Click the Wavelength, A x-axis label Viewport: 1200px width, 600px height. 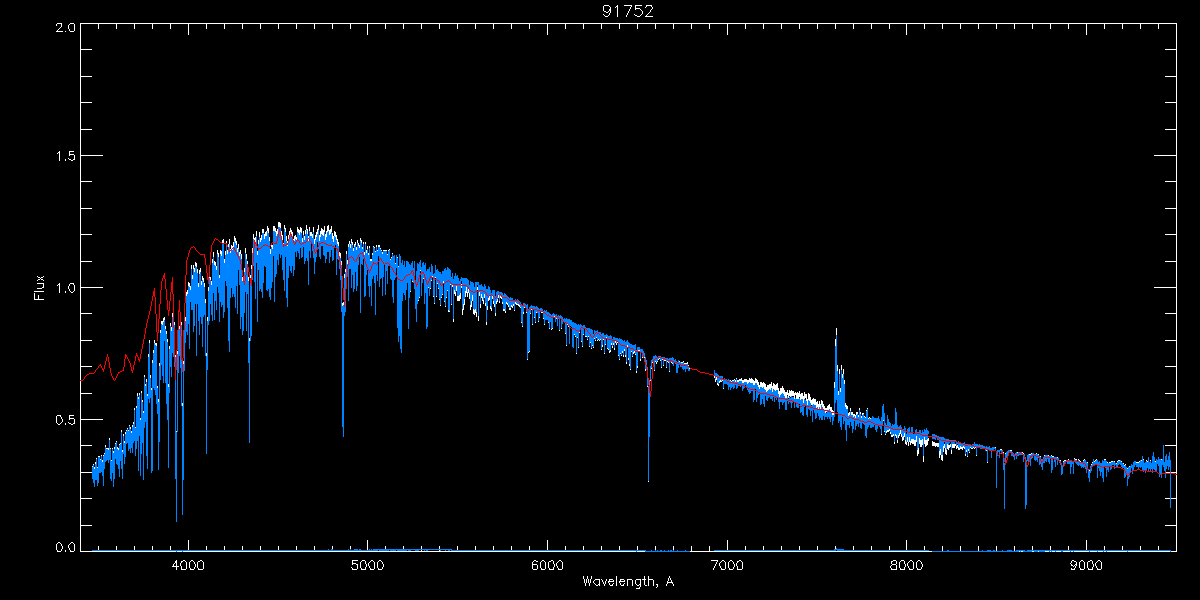(627, 581)
